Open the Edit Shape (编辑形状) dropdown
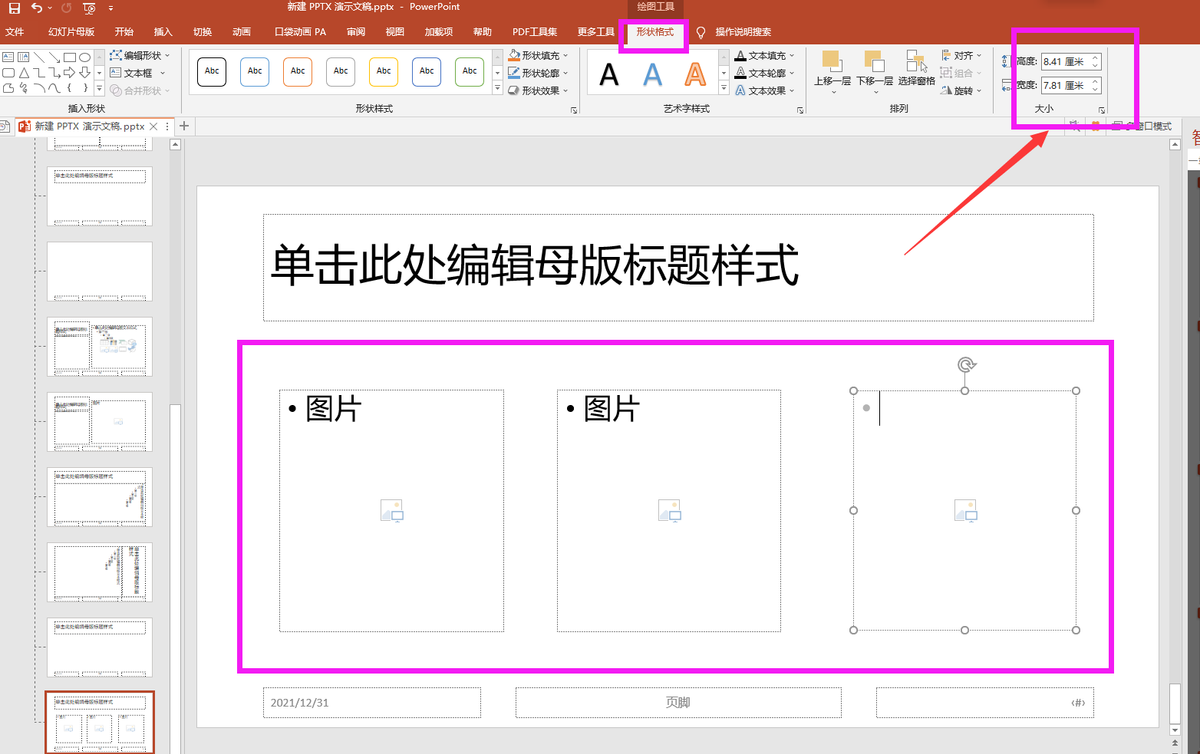This screenshot has width=1200, height=754. pos(140,55)
